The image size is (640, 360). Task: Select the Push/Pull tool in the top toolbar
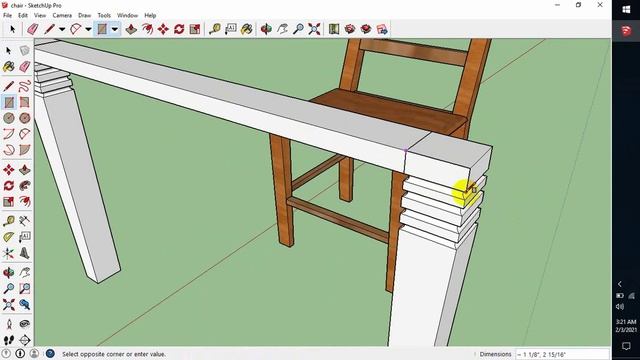(131, 29)
